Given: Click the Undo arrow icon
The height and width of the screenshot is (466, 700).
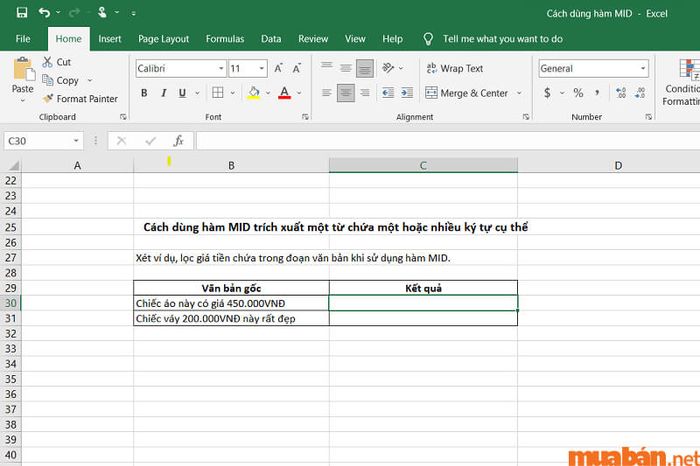Looking at the screenshot, I should [44, 12].
